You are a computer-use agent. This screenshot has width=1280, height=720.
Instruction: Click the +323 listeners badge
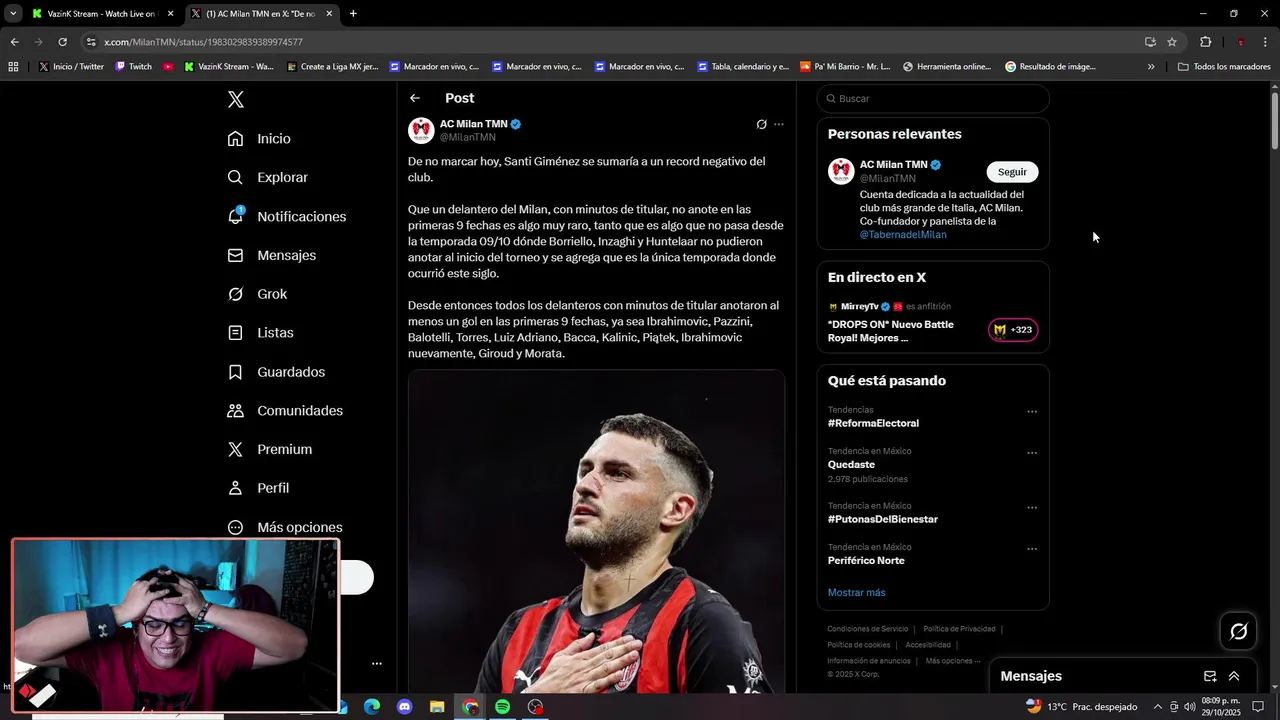tap(1013, 330)
